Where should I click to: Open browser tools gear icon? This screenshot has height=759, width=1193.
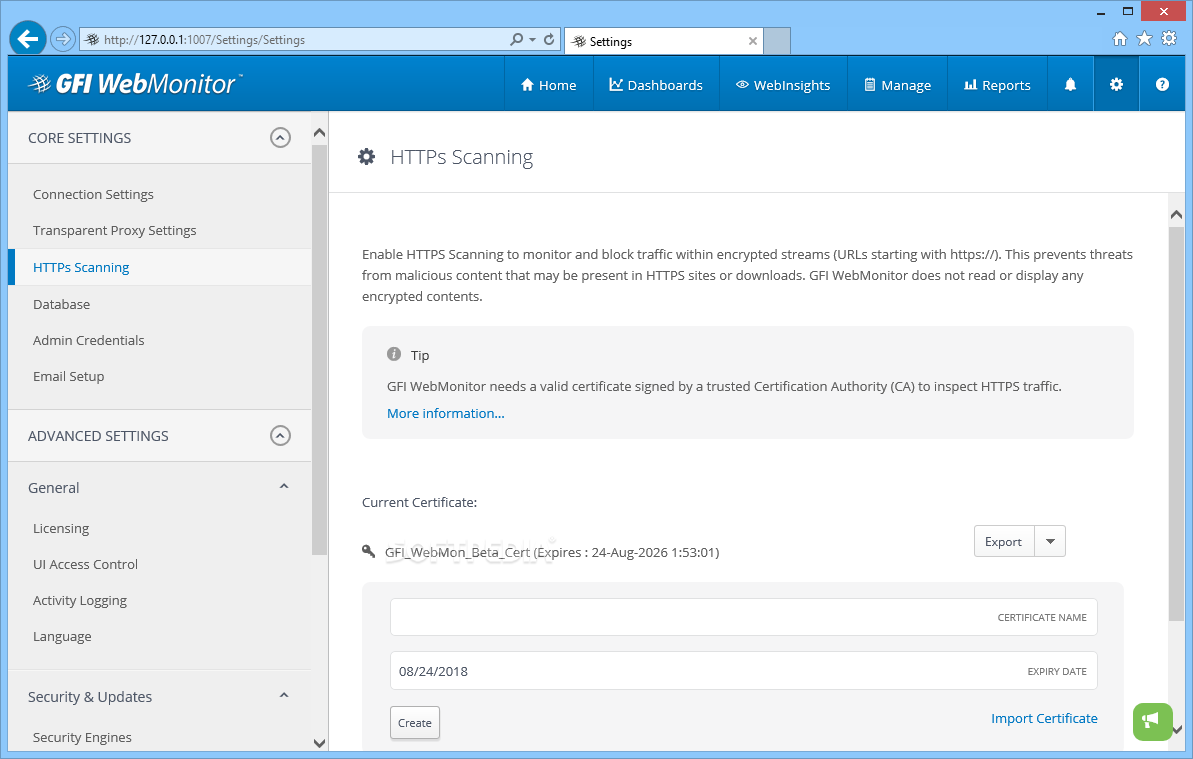pos(1169,39)
